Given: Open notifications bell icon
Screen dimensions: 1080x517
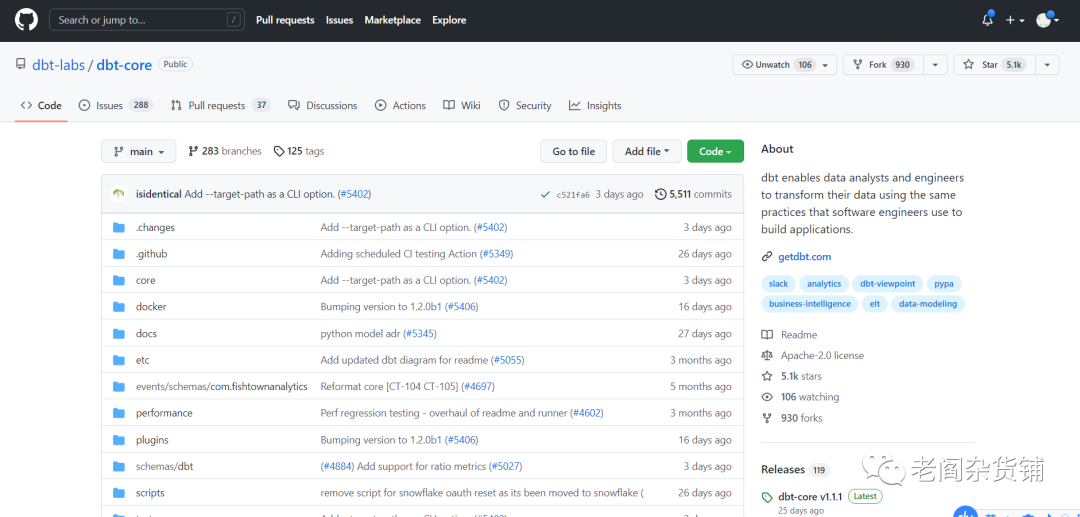Looking at the screenshot, I should click(988, 20).
